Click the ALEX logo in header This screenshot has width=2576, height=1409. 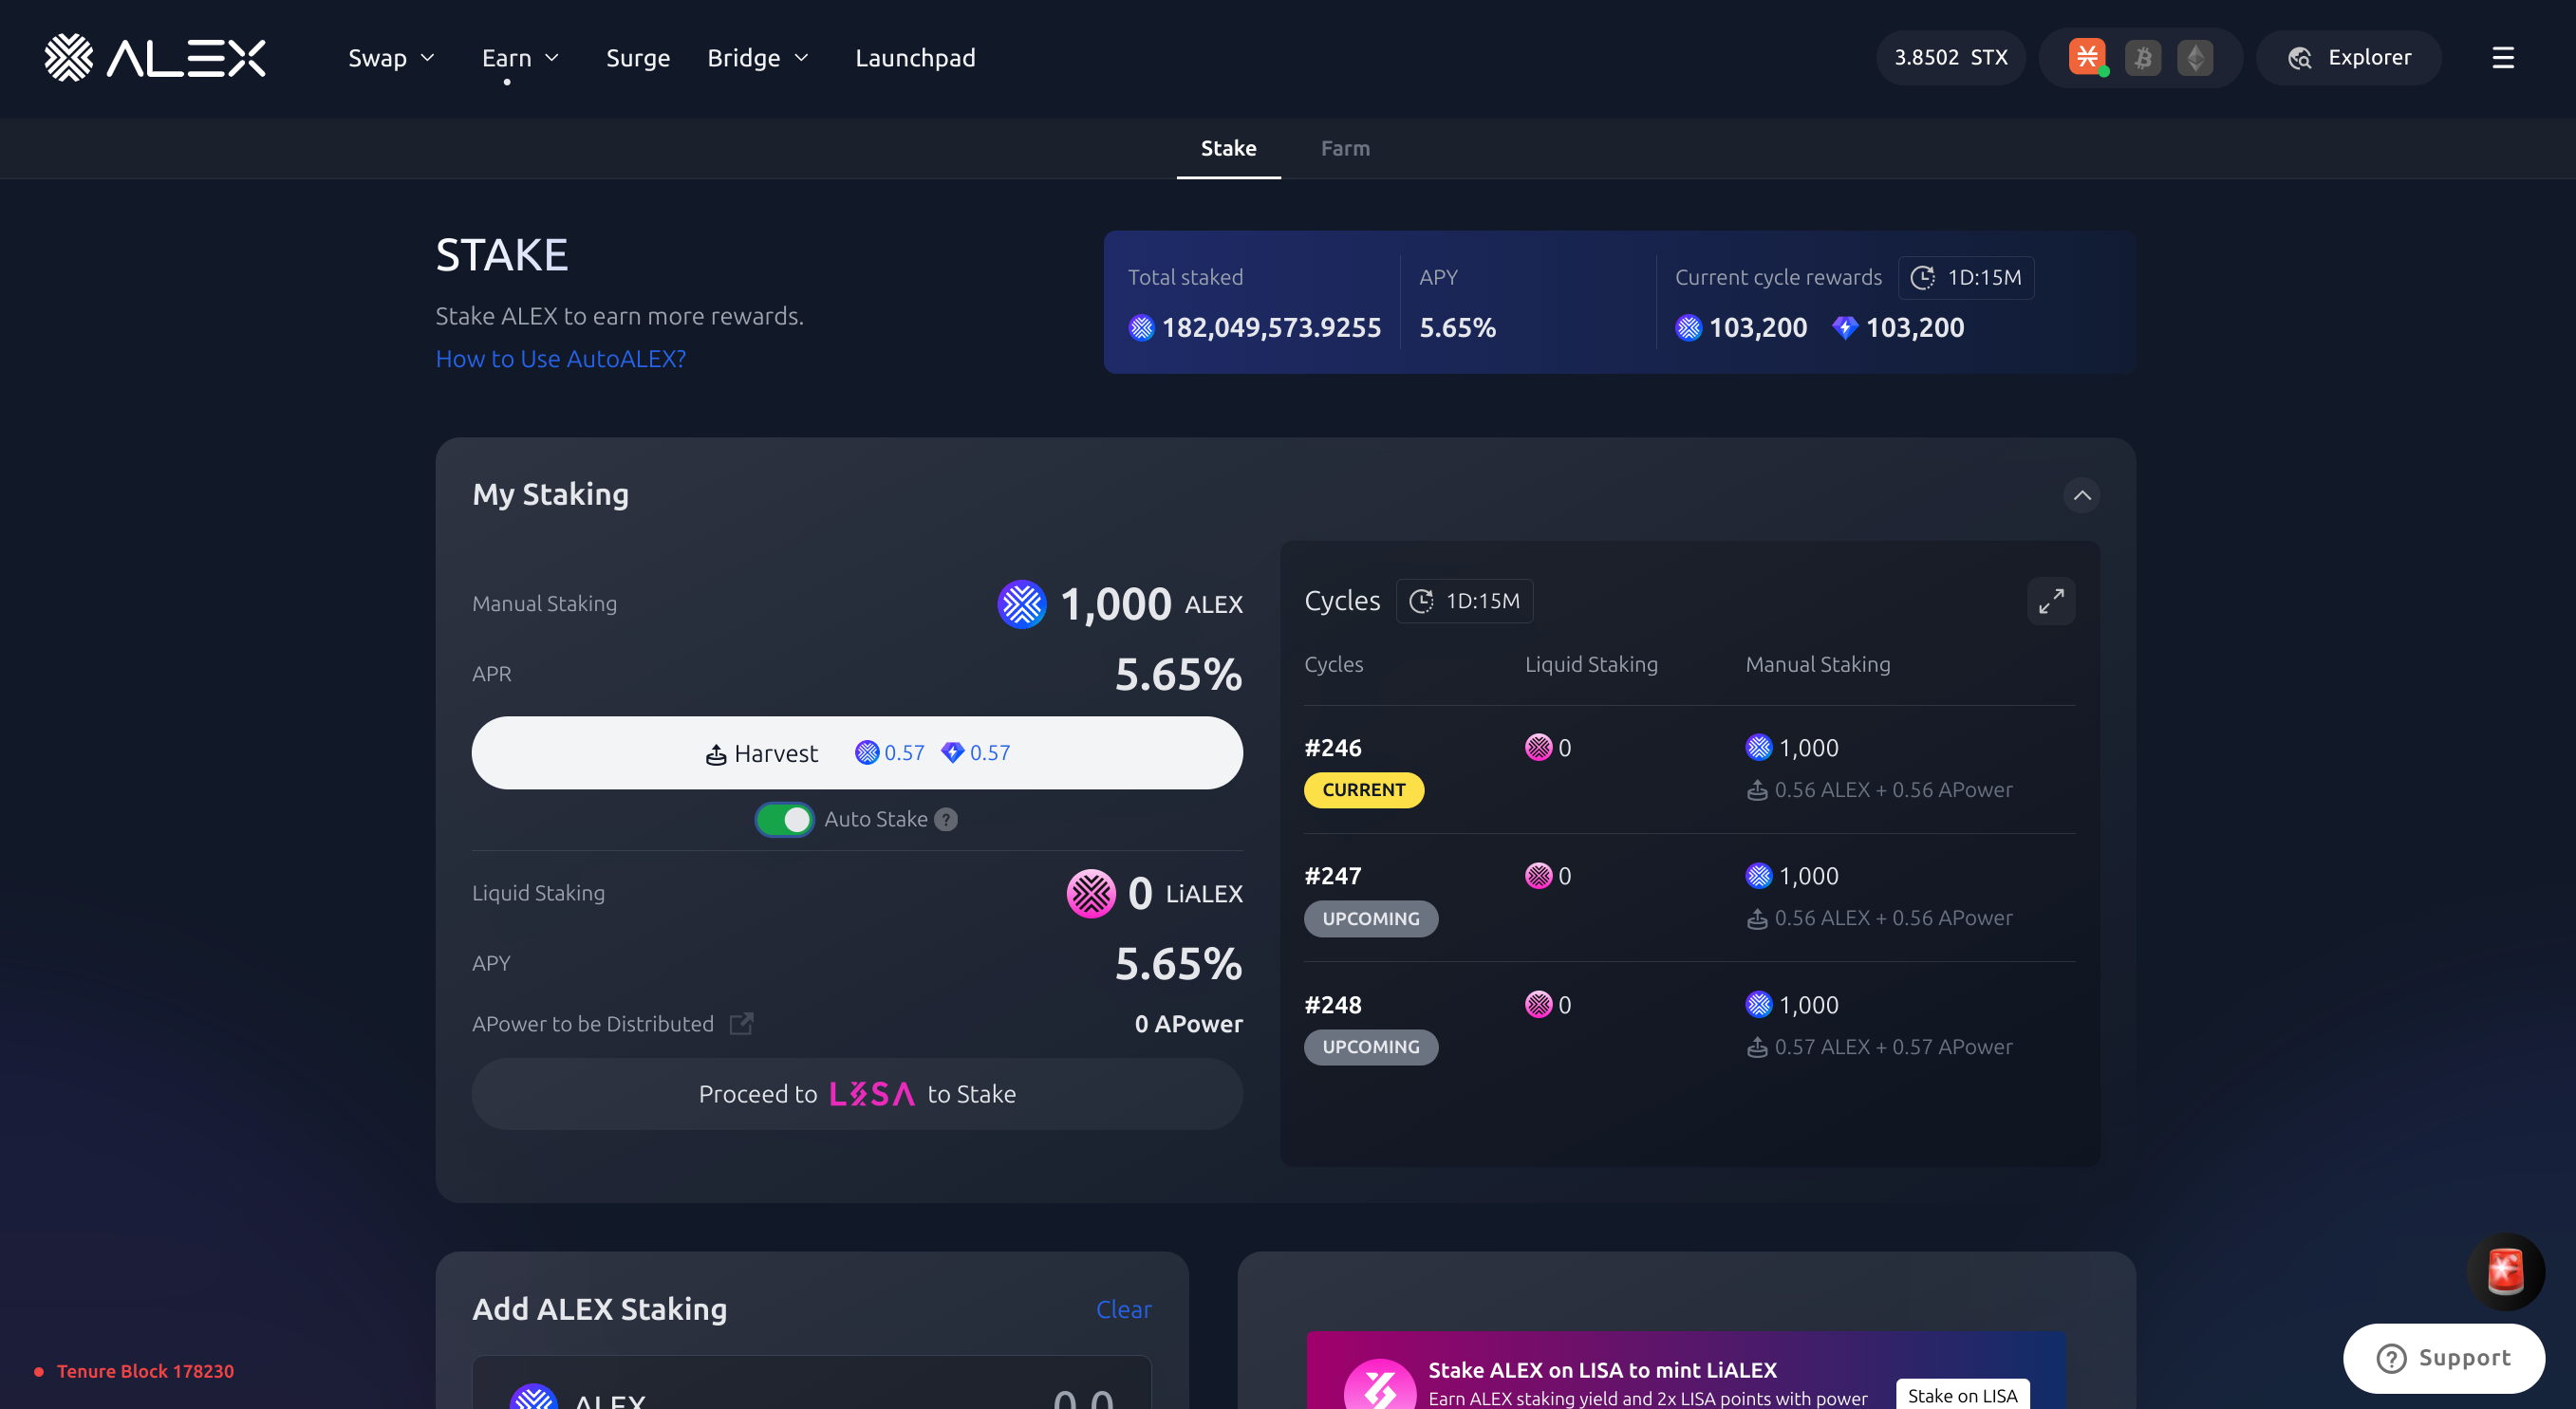click(155, 57)
